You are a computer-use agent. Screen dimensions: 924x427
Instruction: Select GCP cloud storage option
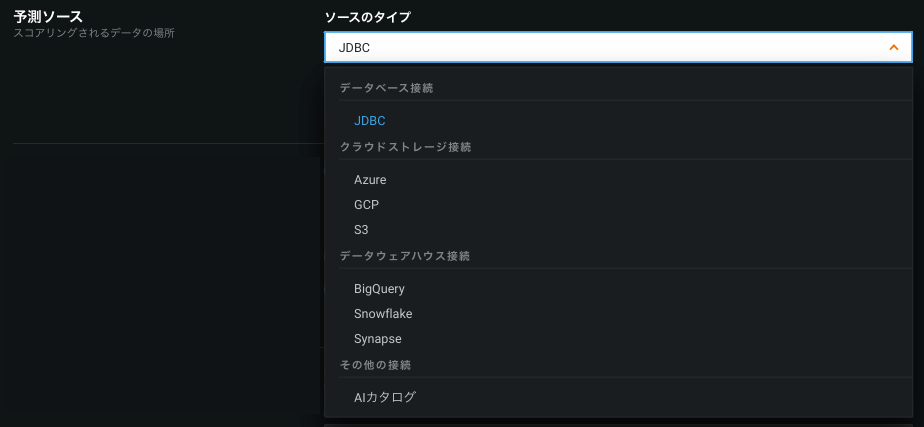(x=366, y=204)
